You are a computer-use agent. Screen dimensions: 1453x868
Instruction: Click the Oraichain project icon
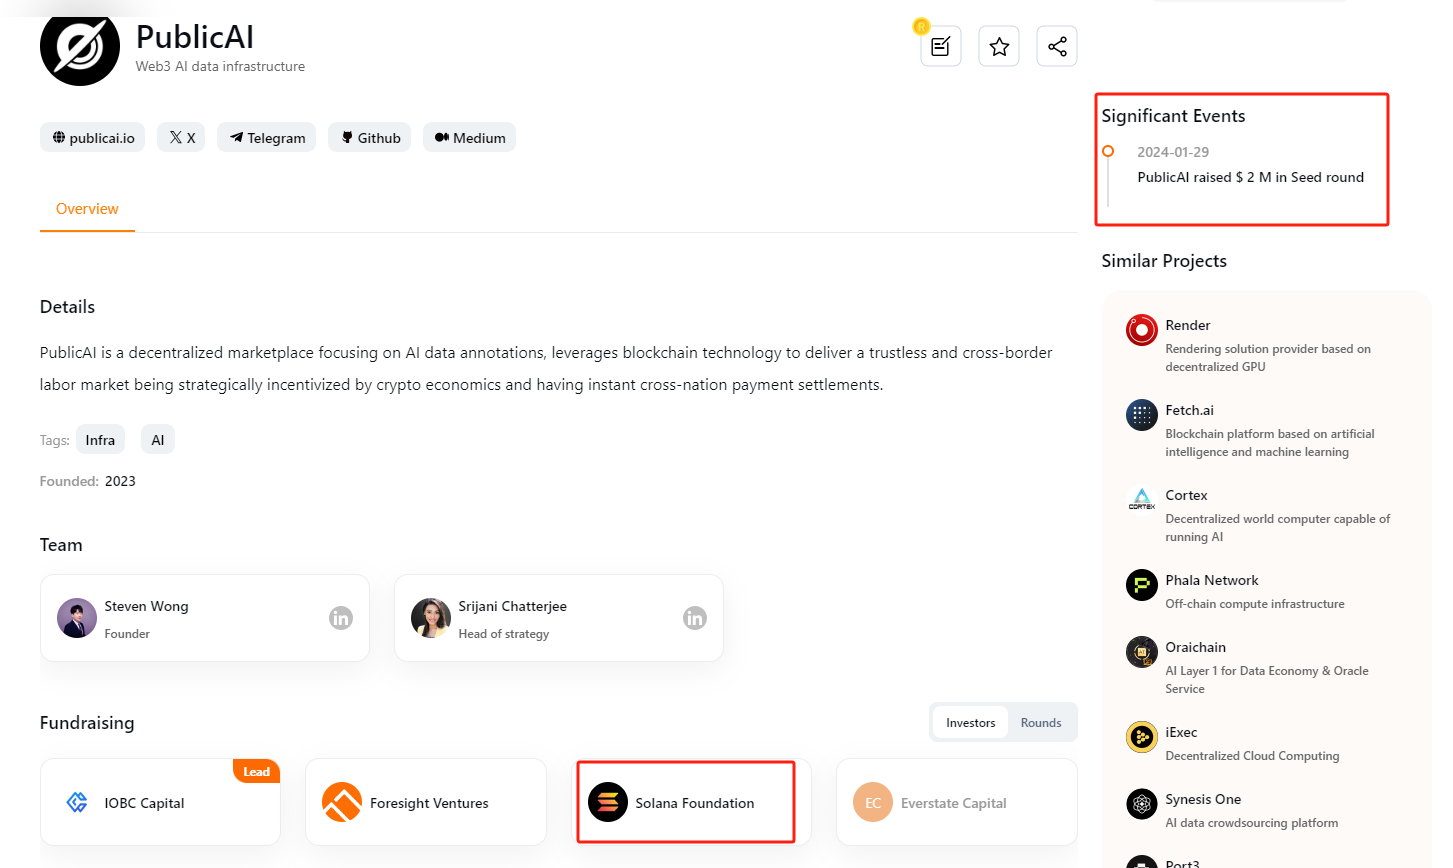pyautogui.click(x=1142, y=652)
